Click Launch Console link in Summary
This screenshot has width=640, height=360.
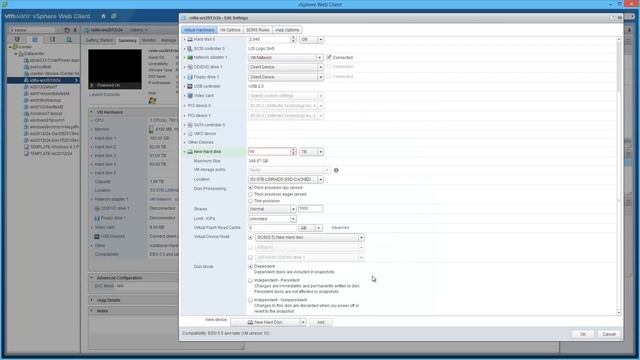104,95
